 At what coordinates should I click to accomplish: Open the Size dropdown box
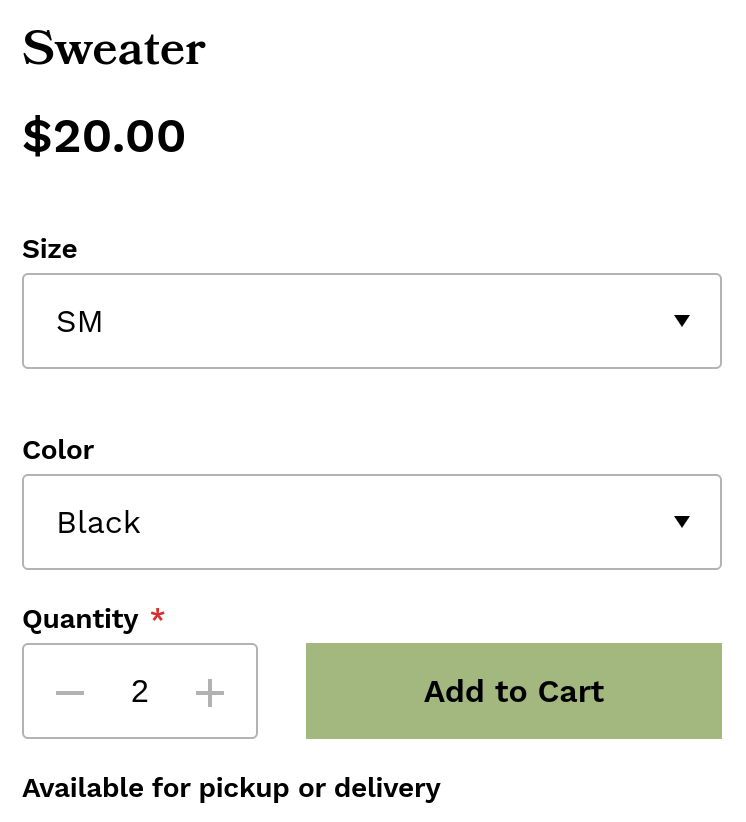372,321
